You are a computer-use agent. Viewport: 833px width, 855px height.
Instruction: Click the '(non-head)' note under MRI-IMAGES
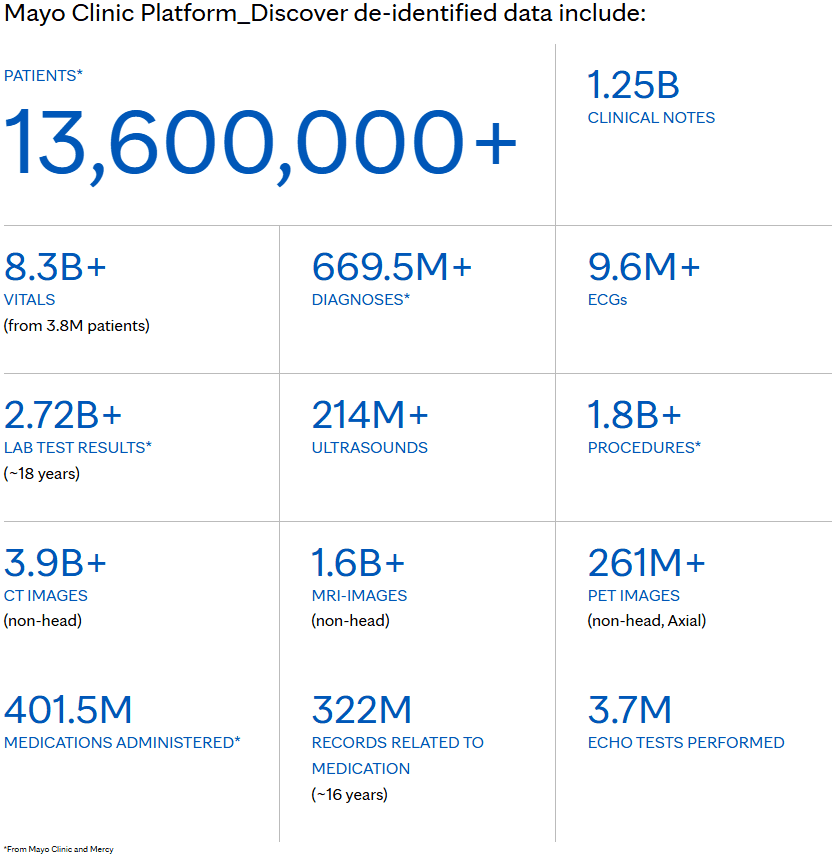point(351,621)
